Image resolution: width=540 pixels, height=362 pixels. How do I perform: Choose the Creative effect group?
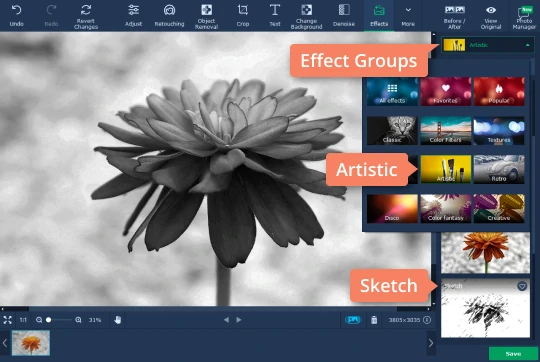(499, 208)
